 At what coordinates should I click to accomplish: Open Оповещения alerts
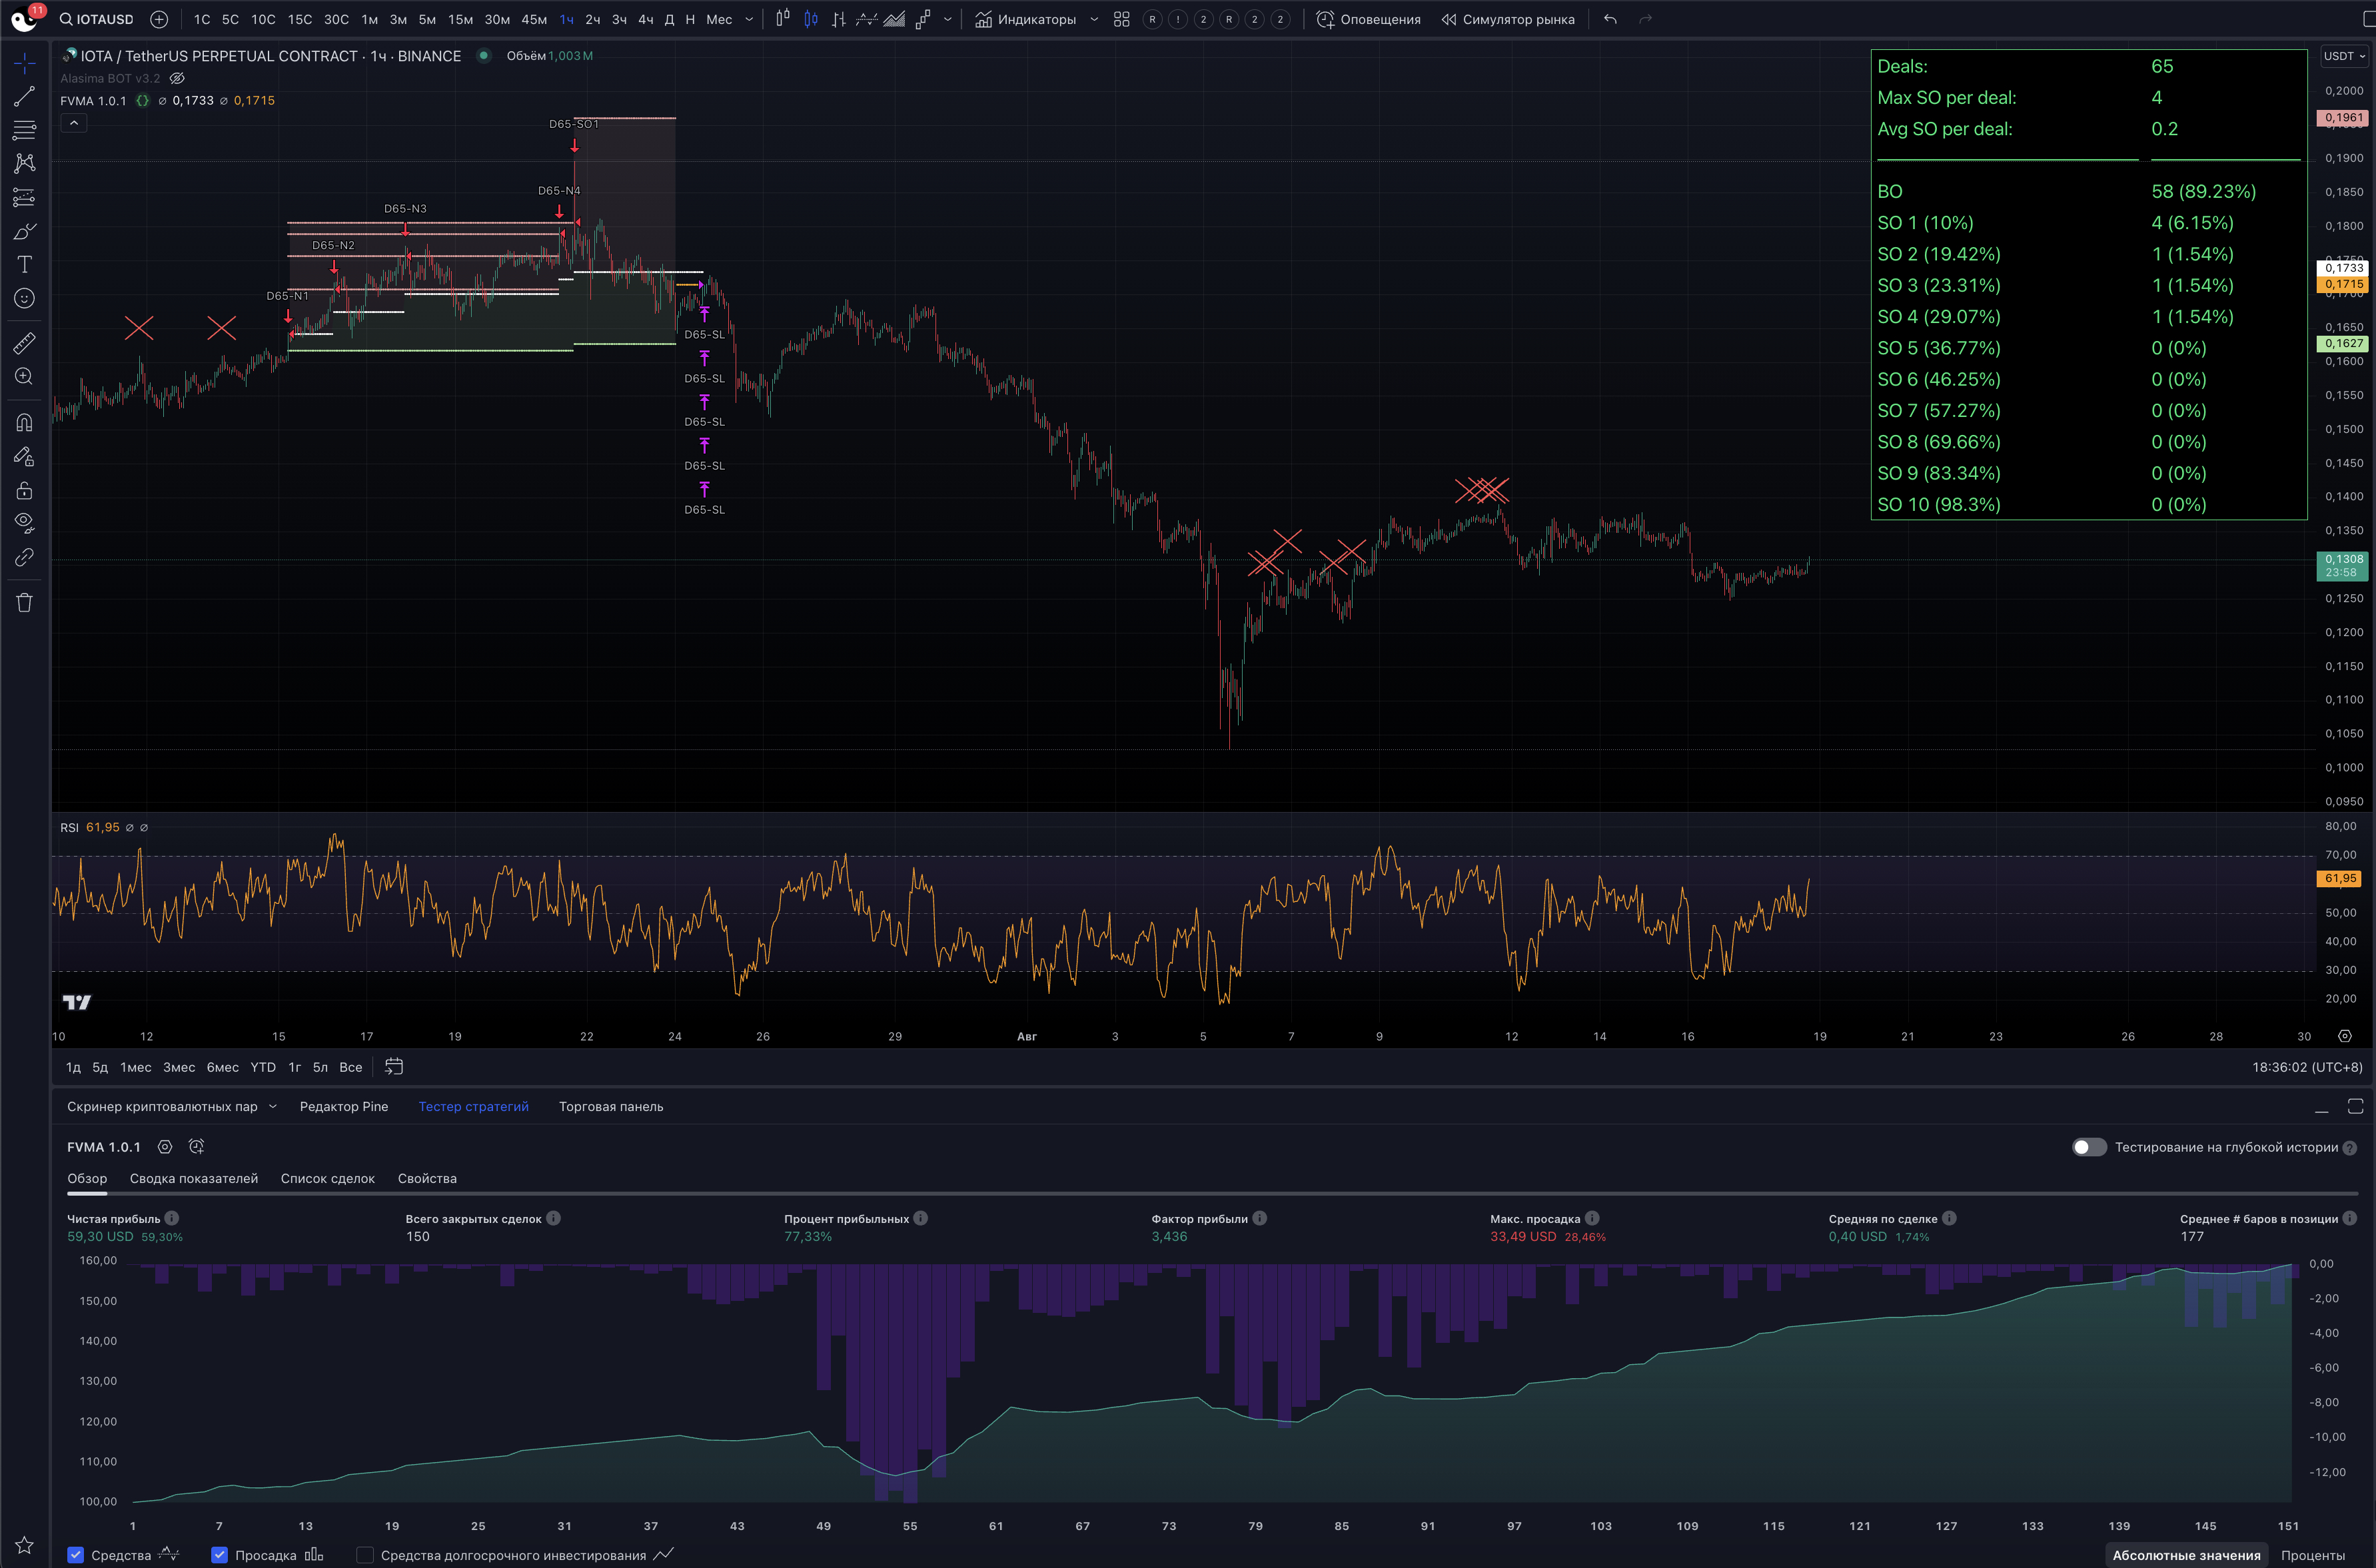pos(1368,19)
